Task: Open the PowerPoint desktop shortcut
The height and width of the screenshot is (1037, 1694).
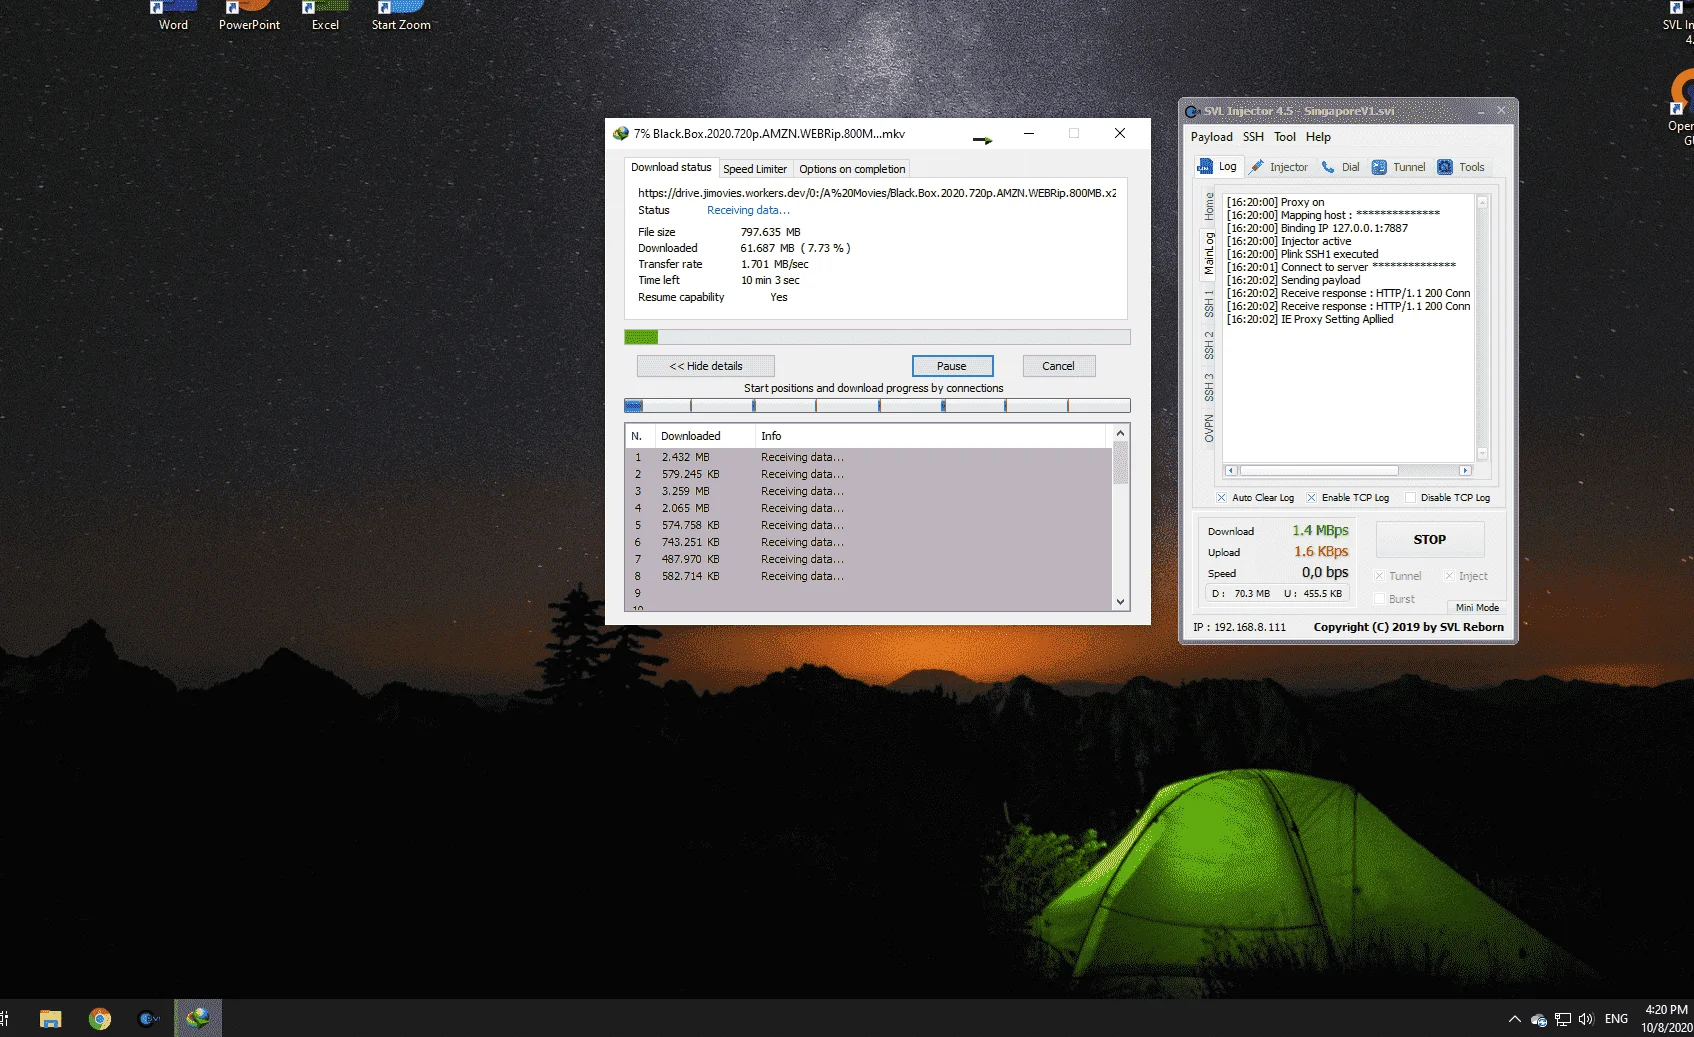Action: pos(249,17)
